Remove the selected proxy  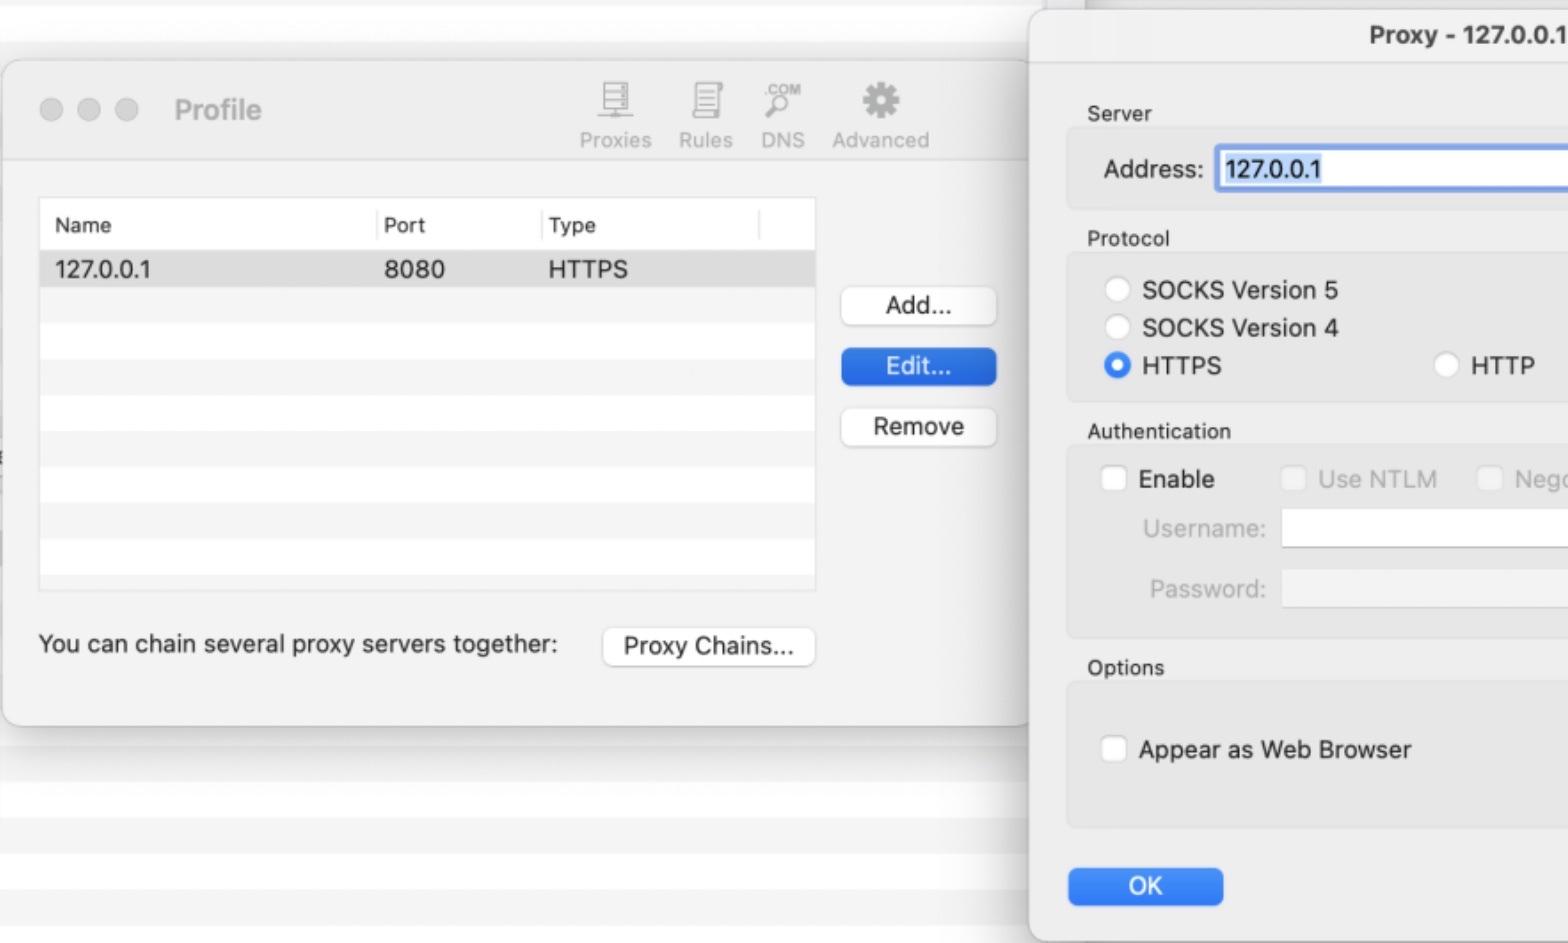pyautogui.click(x=918, y=427)
